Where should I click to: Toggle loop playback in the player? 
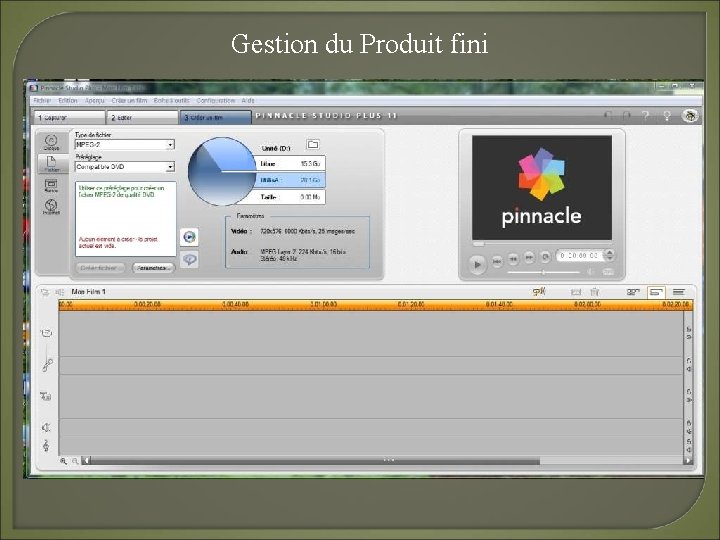[545, 257]
